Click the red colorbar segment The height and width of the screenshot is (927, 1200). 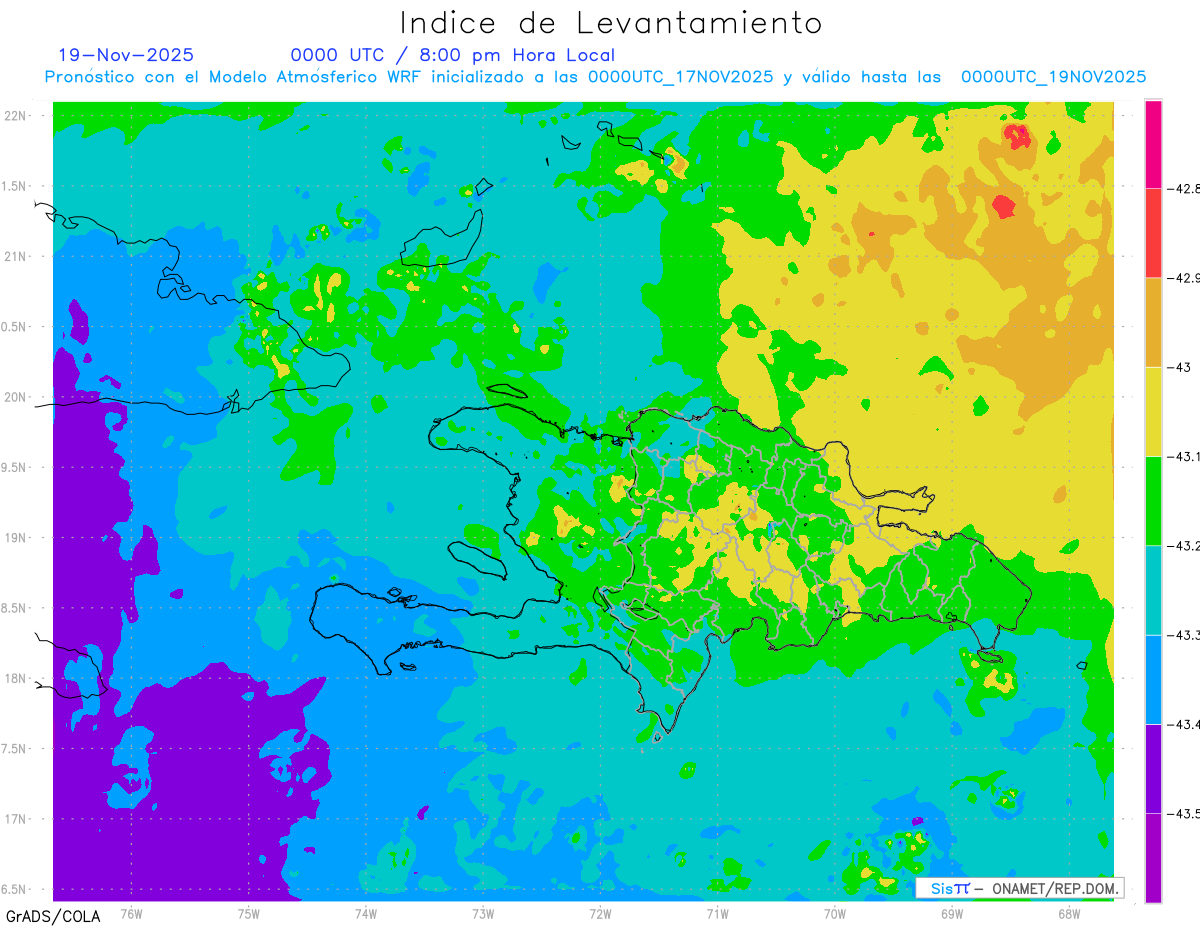pos(1153,233)
